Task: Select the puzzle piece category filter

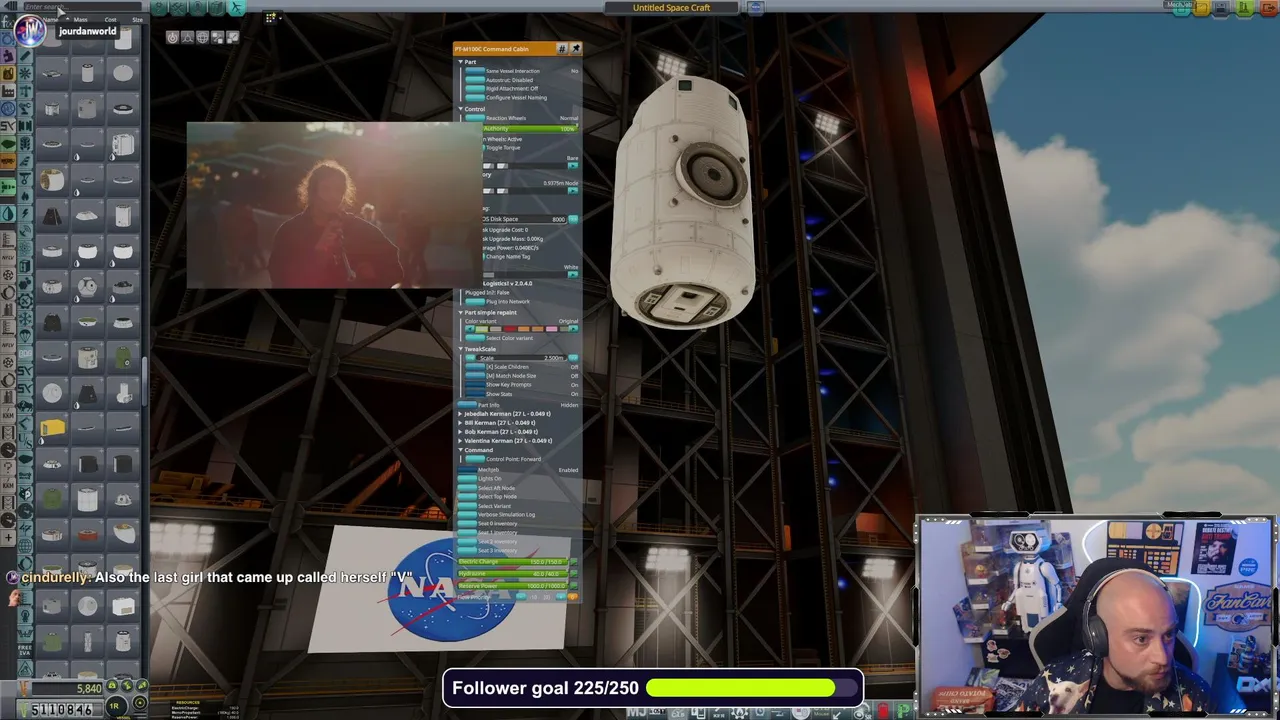Action: click(x=8, y=56)
